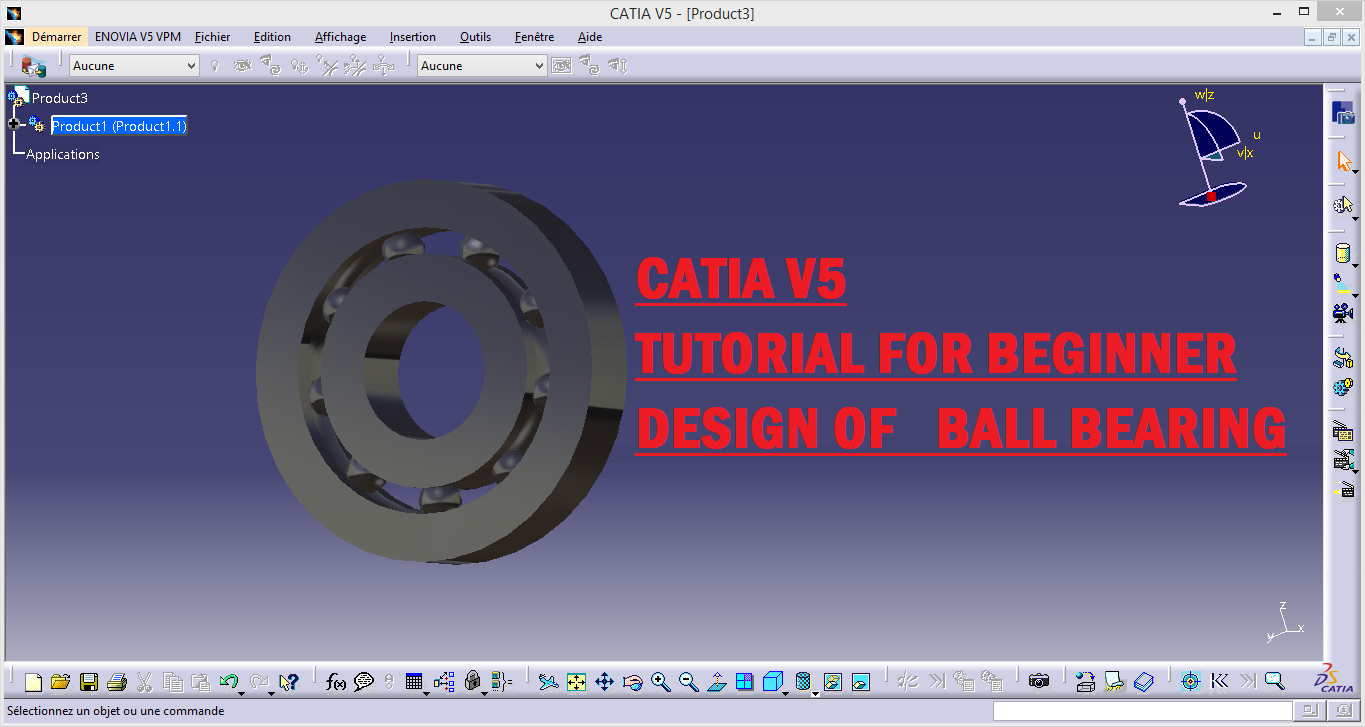
Task: Click the New document icon
Action: pyautogui.click(x=34, y=682)
